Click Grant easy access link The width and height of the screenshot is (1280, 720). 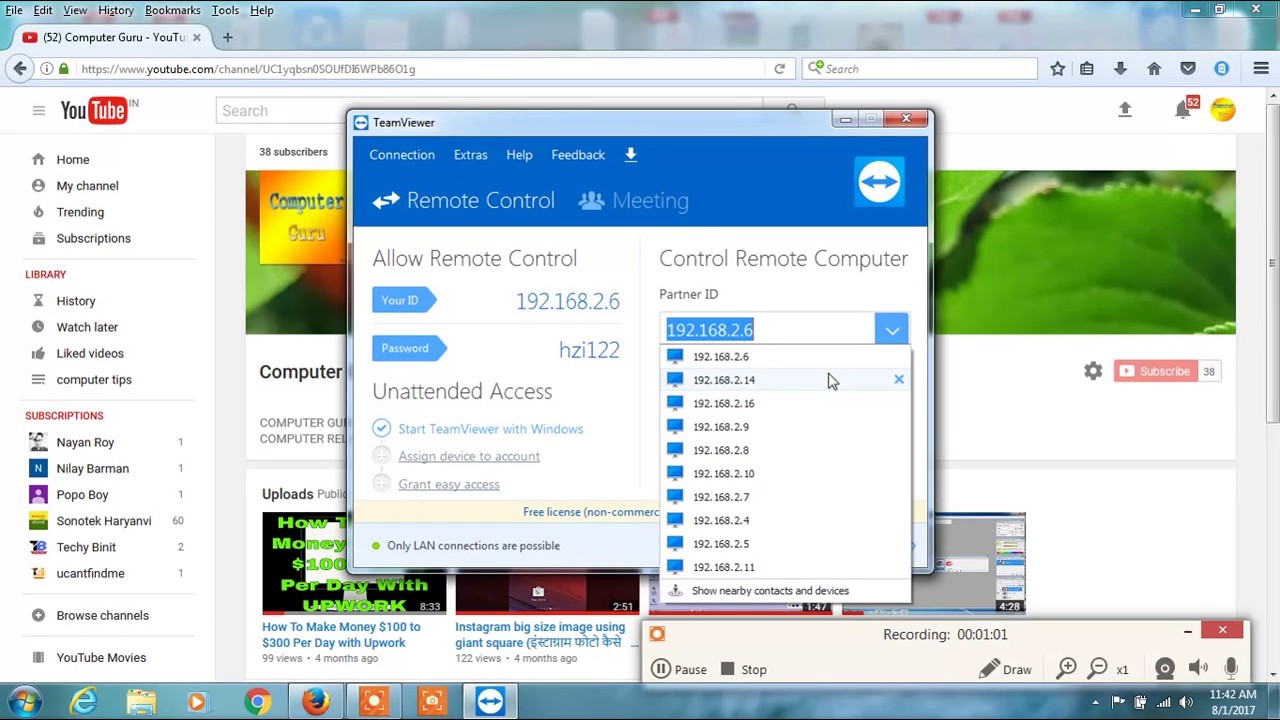click(449, 484)
